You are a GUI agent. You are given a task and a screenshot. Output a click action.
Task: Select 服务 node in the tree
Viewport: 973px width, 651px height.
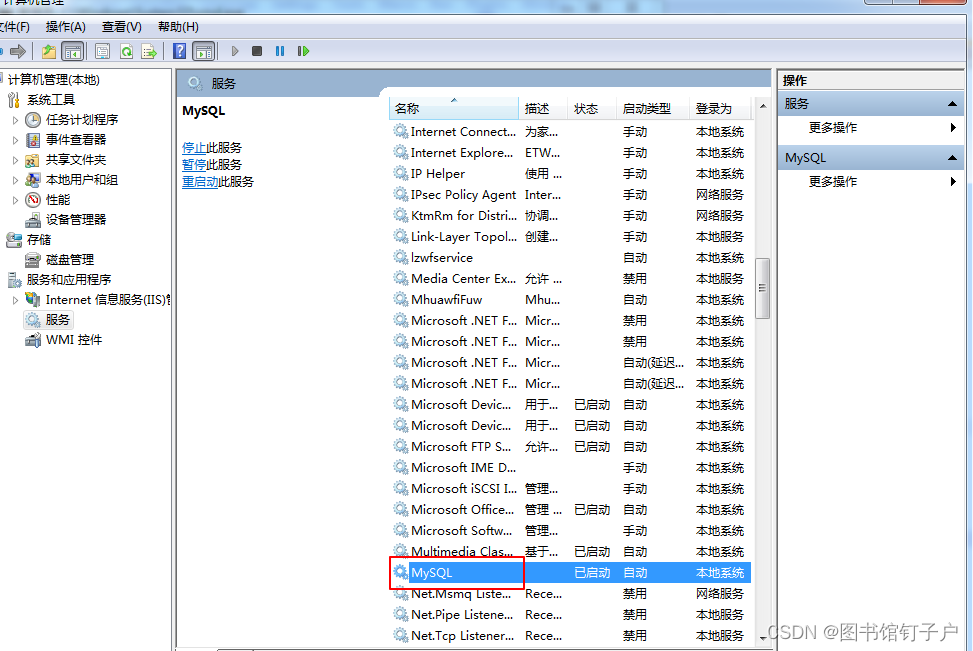click(57, 320)
